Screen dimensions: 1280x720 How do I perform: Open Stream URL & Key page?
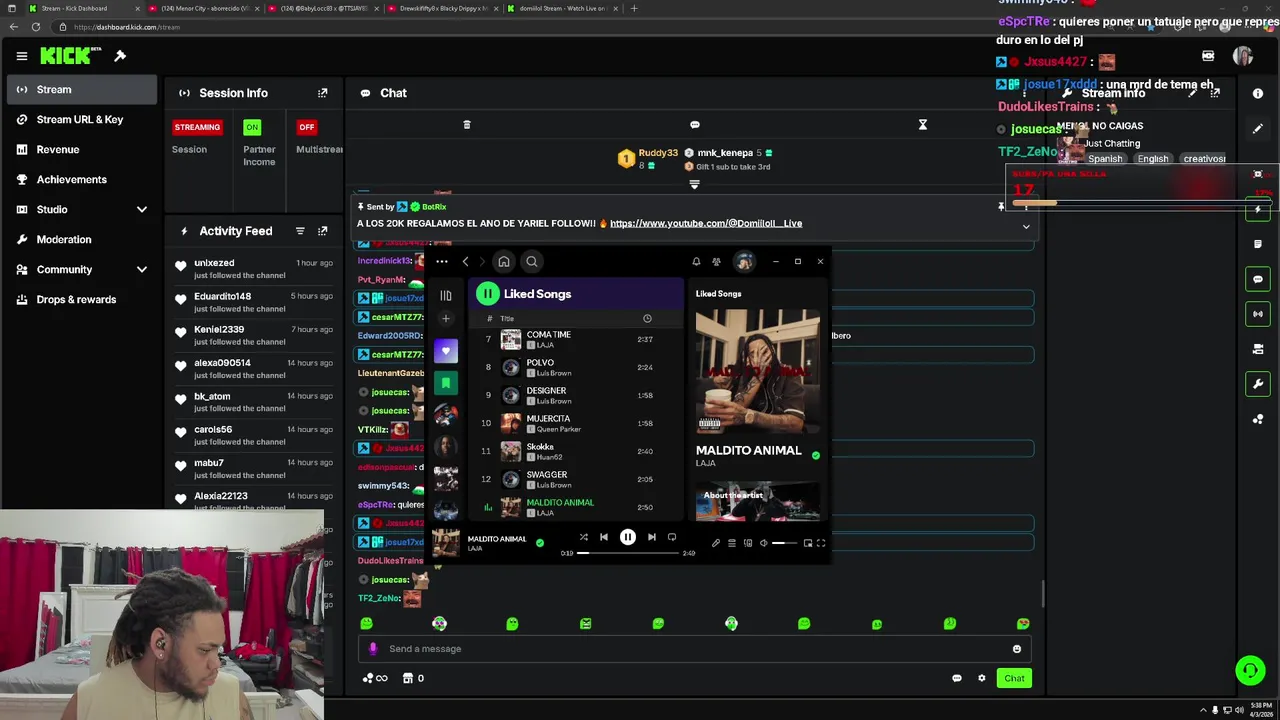coord(80,119)
